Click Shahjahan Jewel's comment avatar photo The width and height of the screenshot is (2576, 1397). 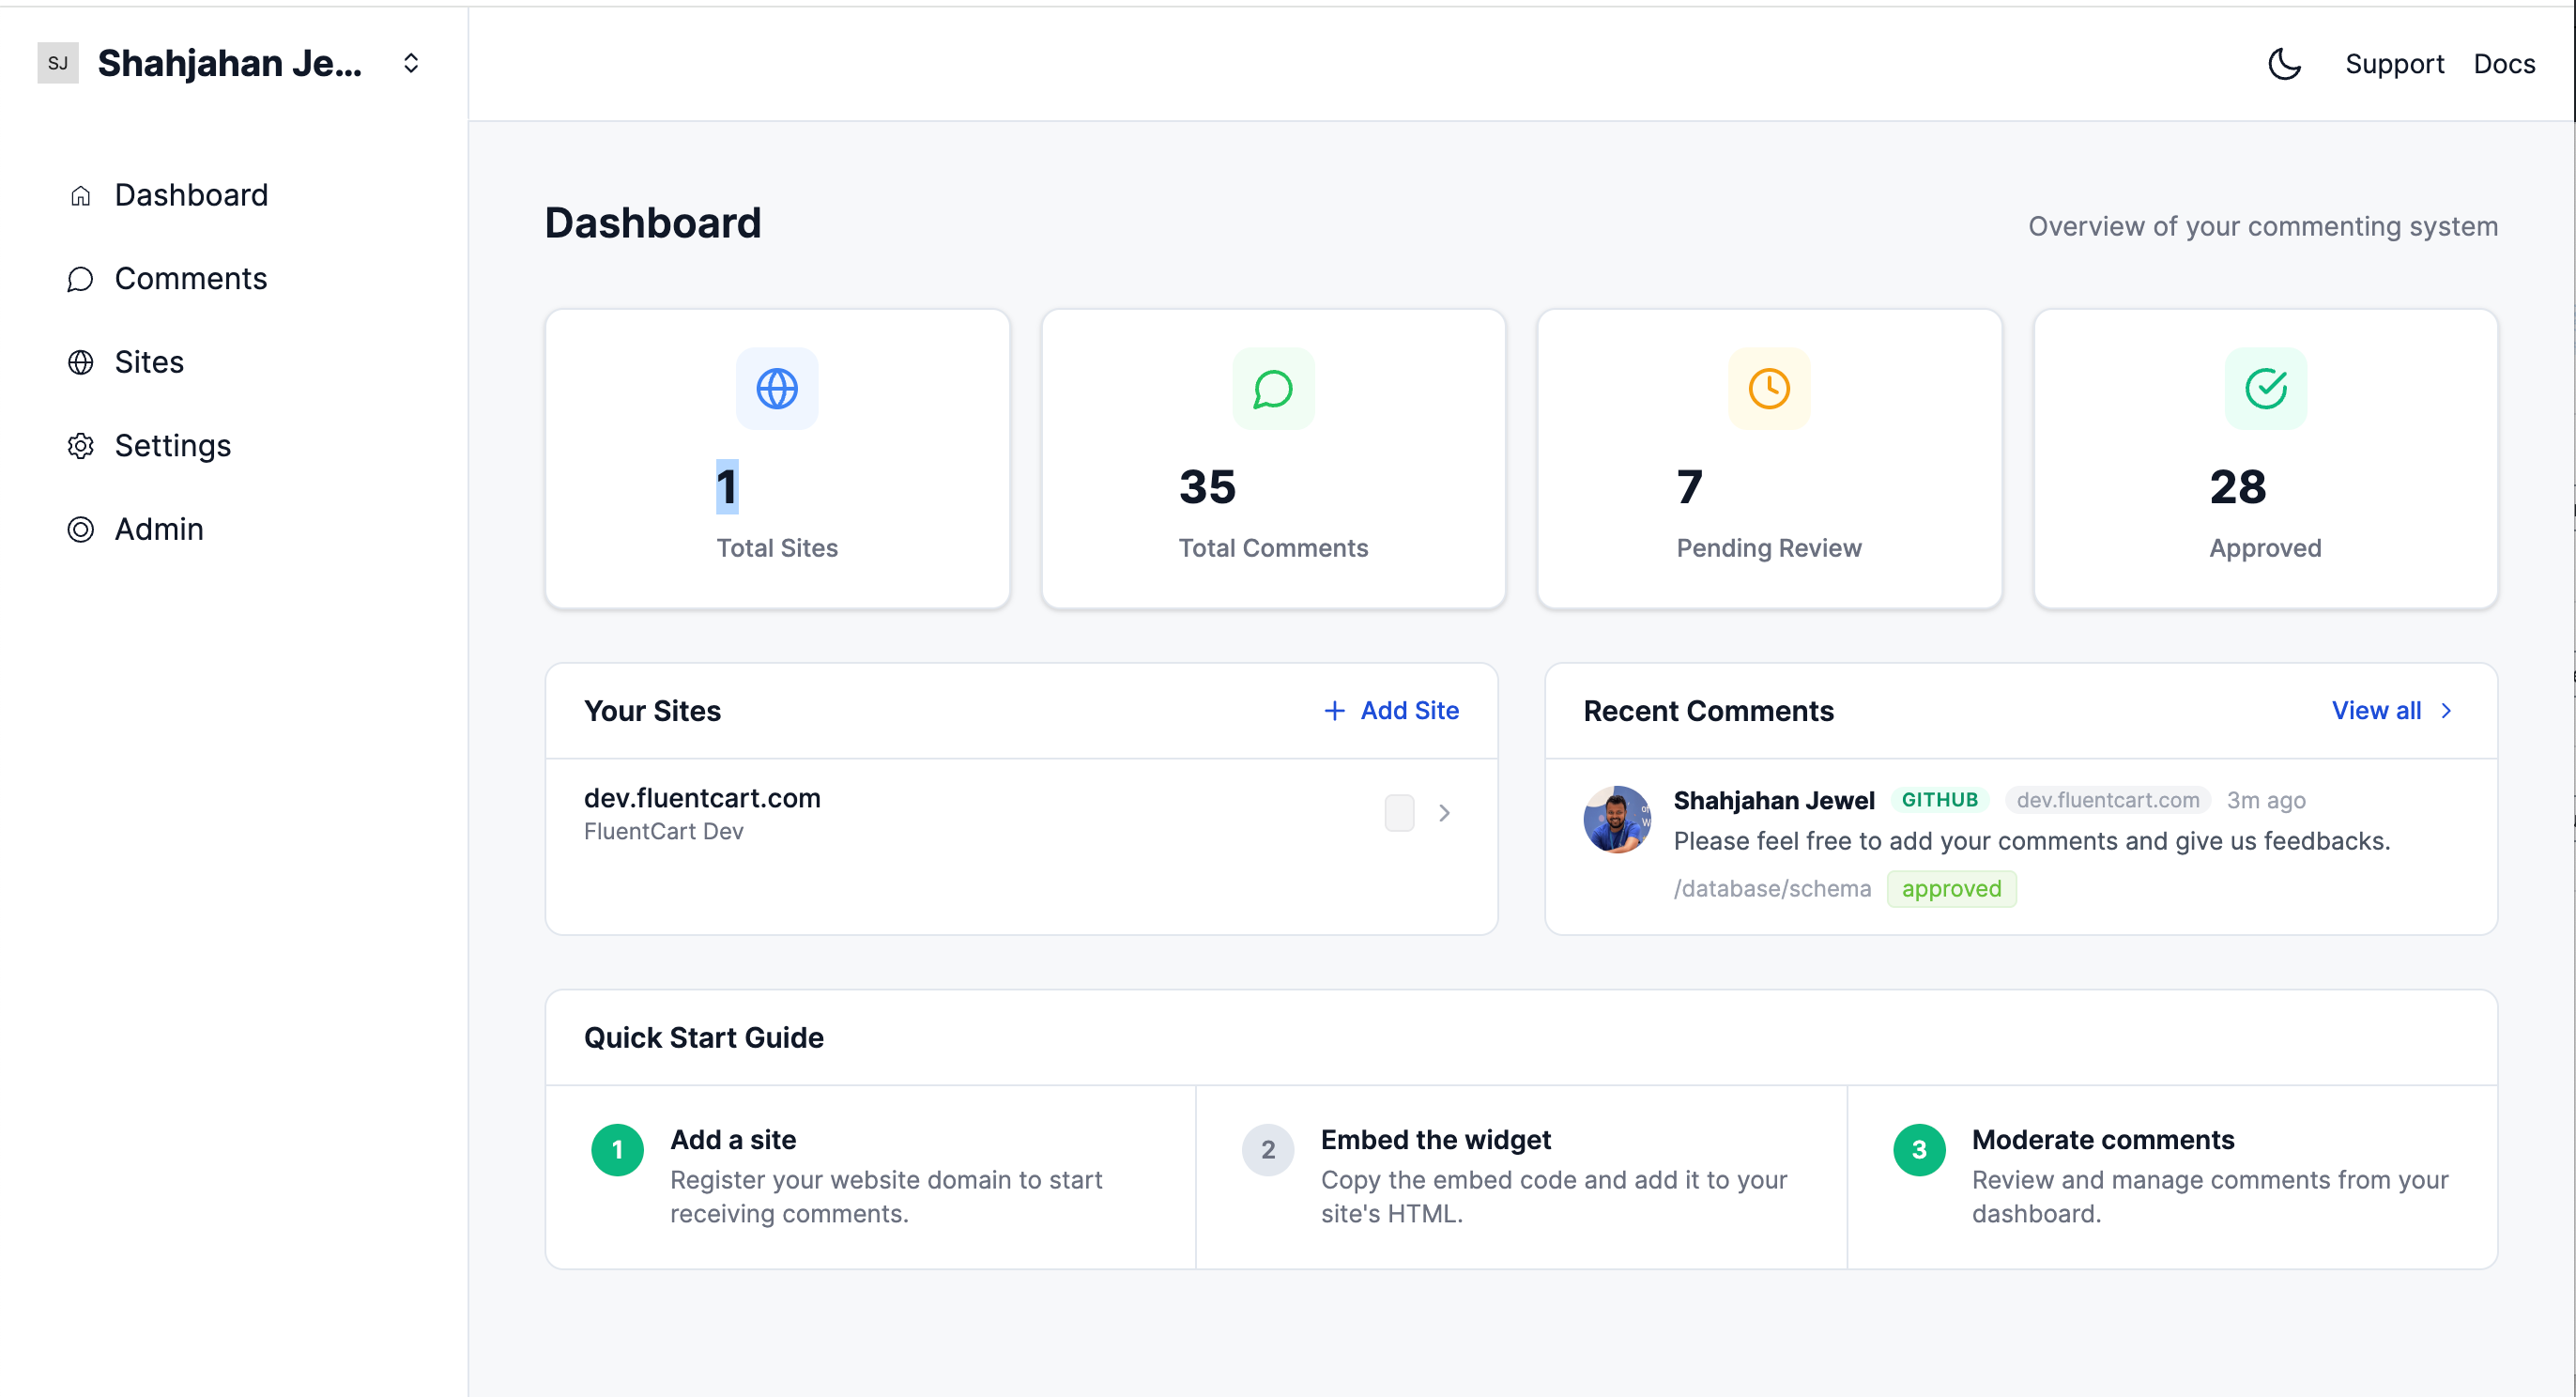(1617, 819)
